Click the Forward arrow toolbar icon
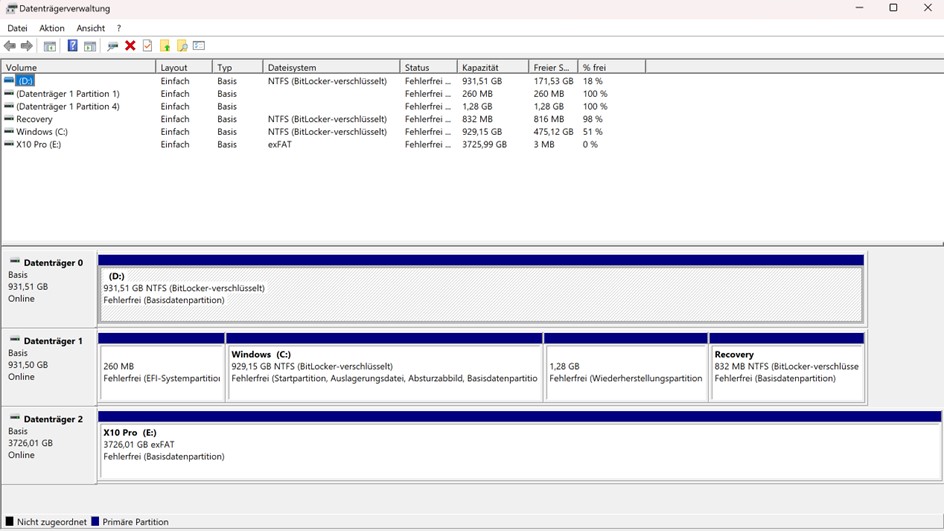944x531 pixels. click(x=26, y=46)
